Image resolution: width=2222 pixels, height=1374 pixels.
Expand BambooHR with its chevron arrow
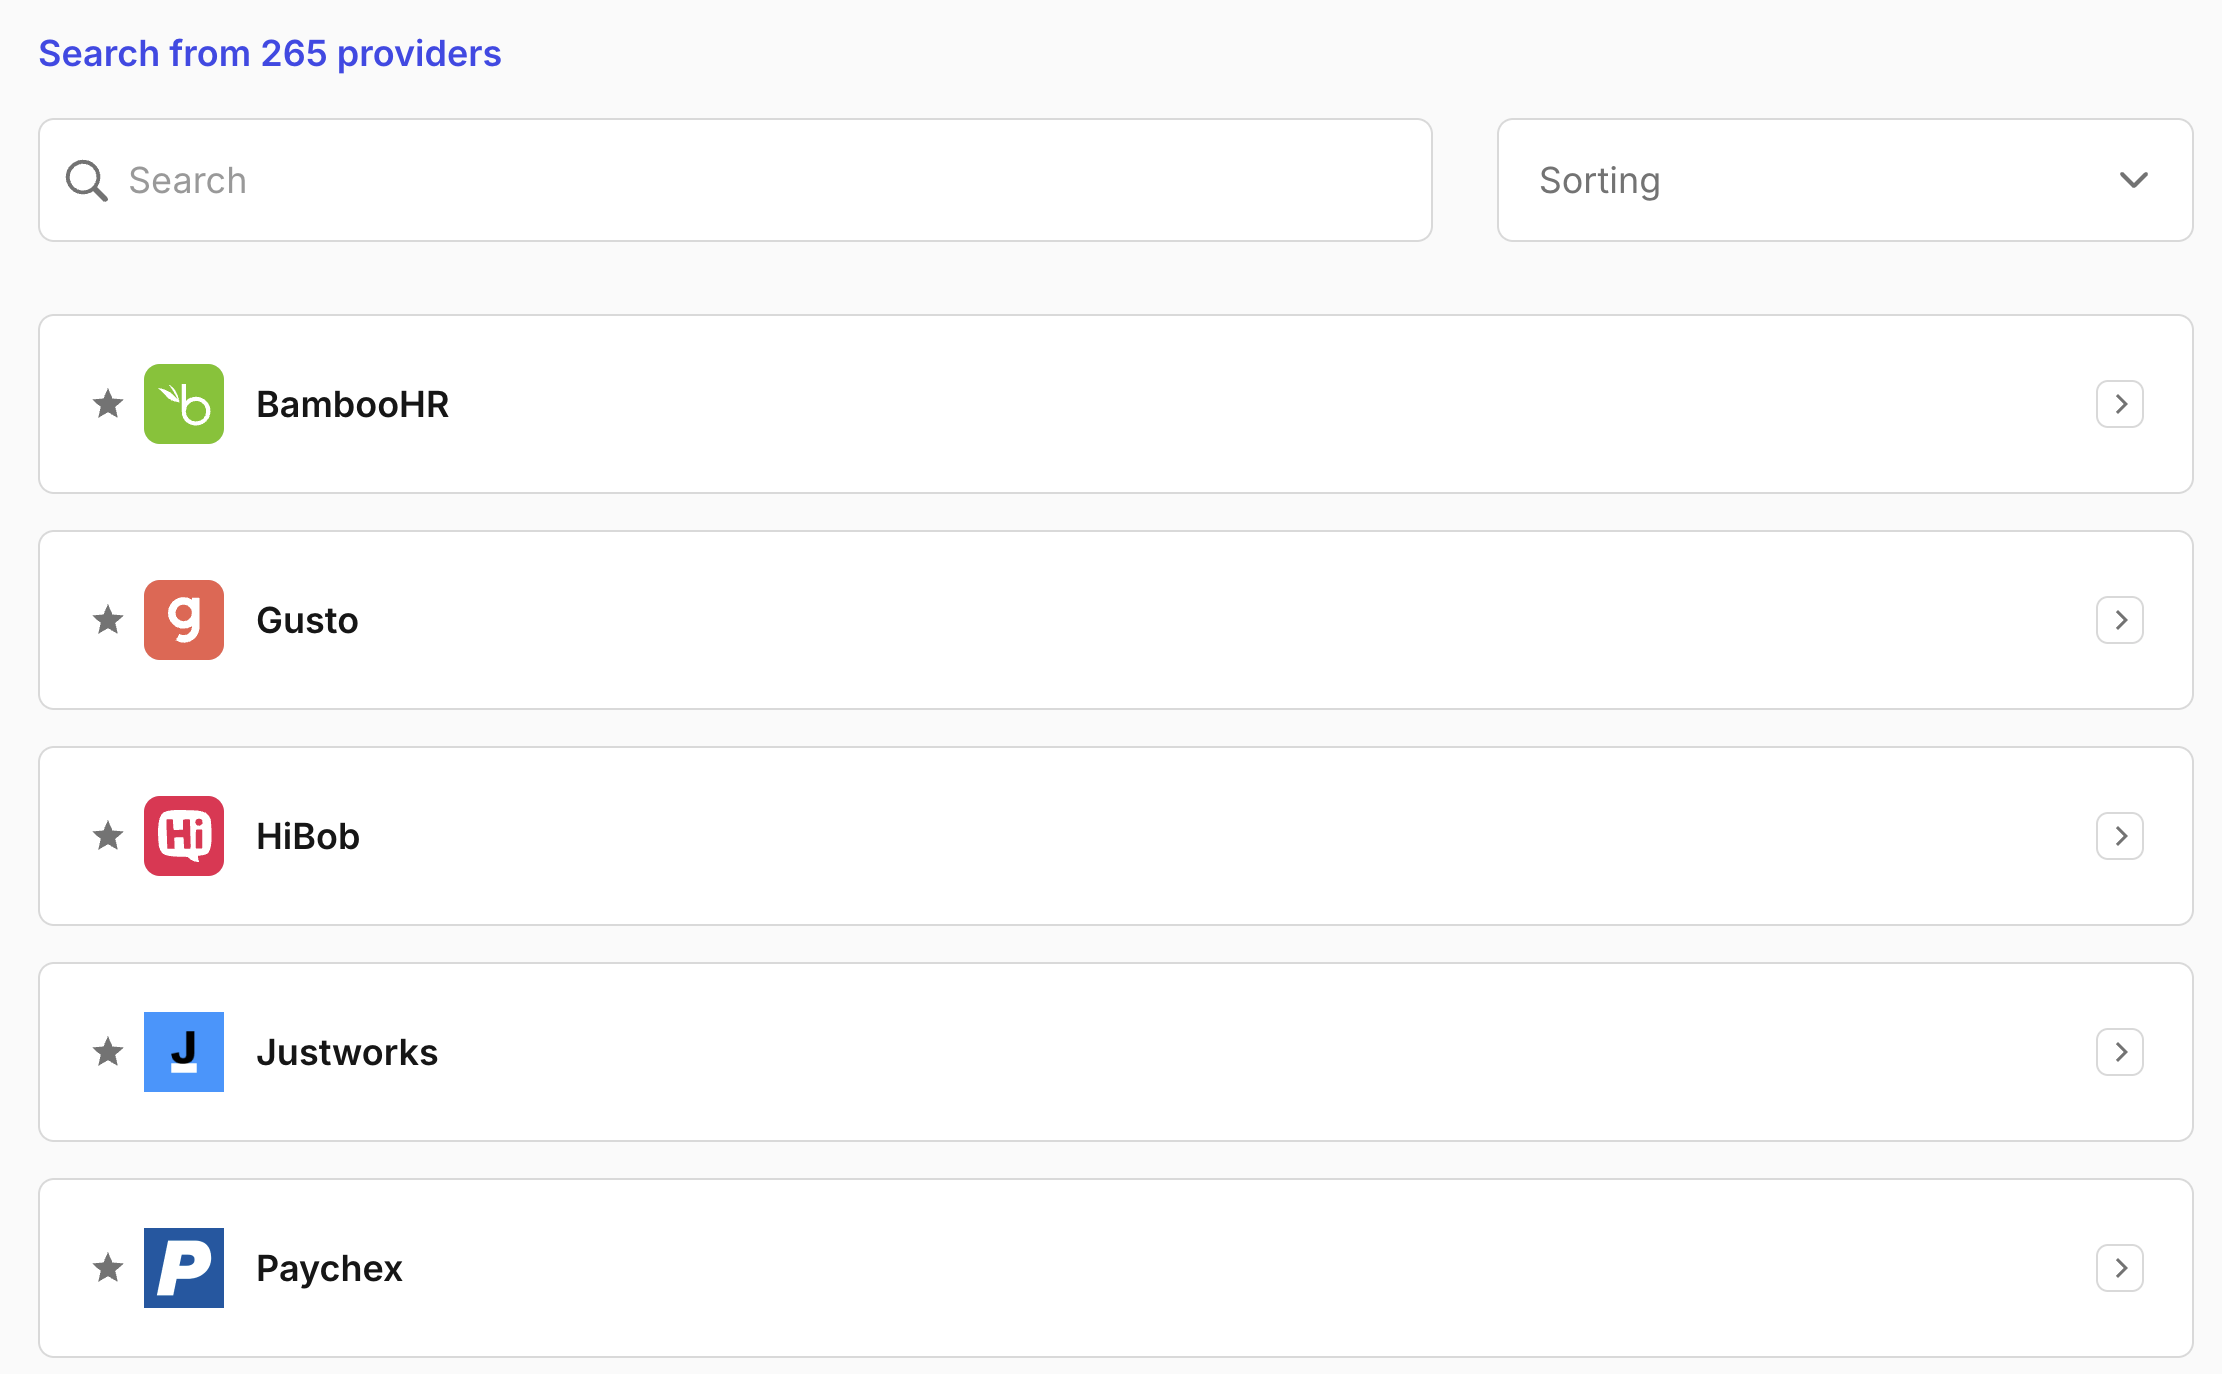pos(2120,404)
